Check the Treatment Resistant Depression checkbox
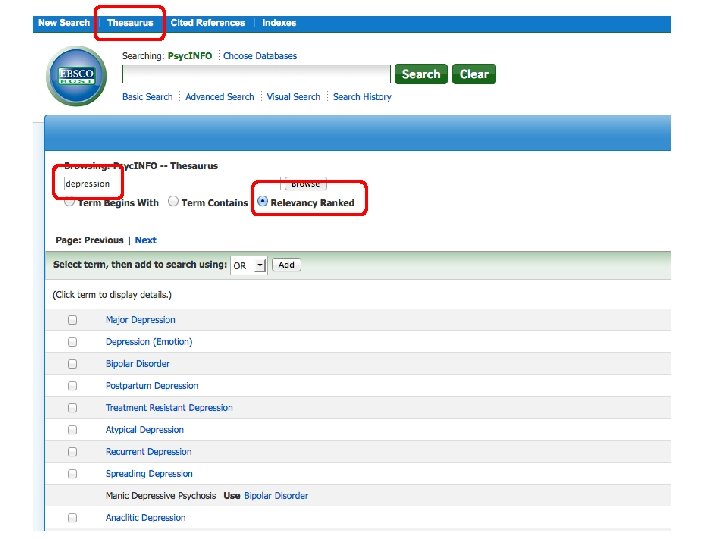The height and width of the screenshot is (540, 720). (x=73, y=408)
